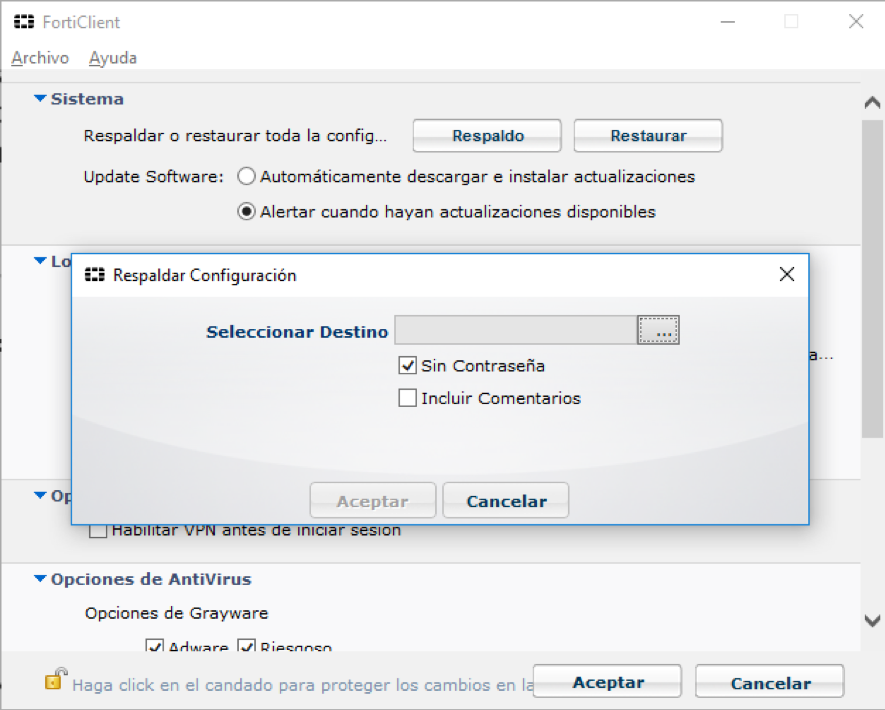Viewport: 885px width, 710px height.
Task: Toggle Habilitar VPN antes de iniciar sesión
Action: click(98, 531)
